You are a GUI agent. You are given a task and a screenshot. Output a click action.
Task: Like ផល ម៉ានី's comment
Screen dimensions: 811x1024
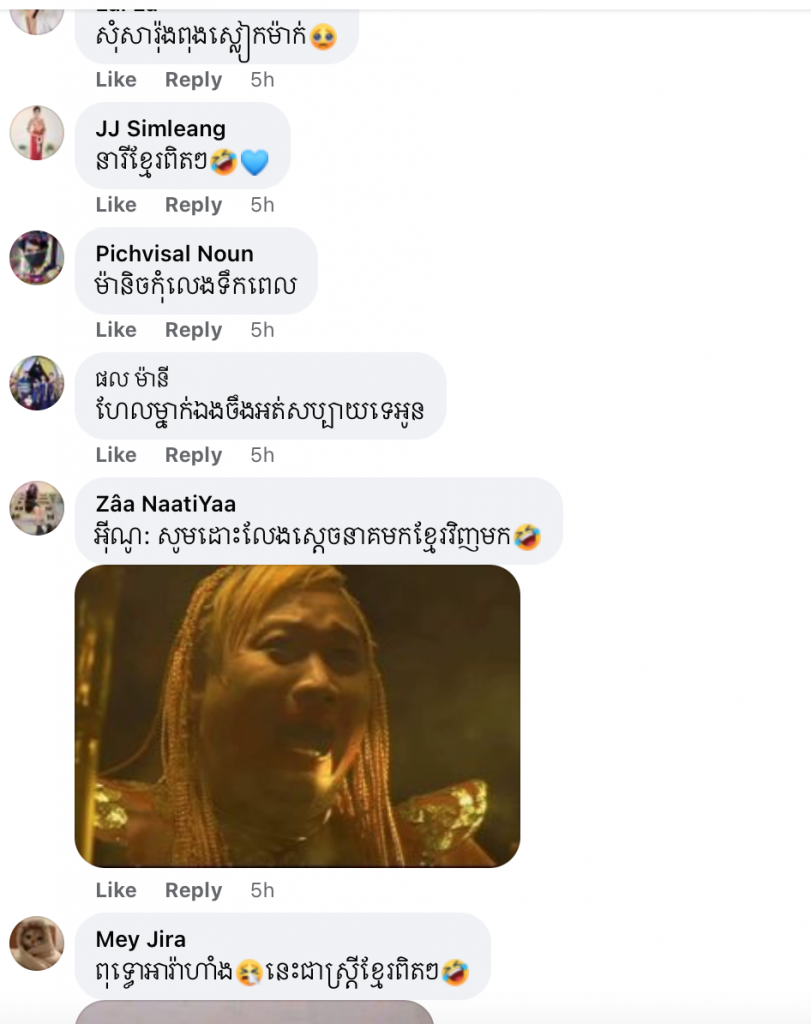click(116, 455)
